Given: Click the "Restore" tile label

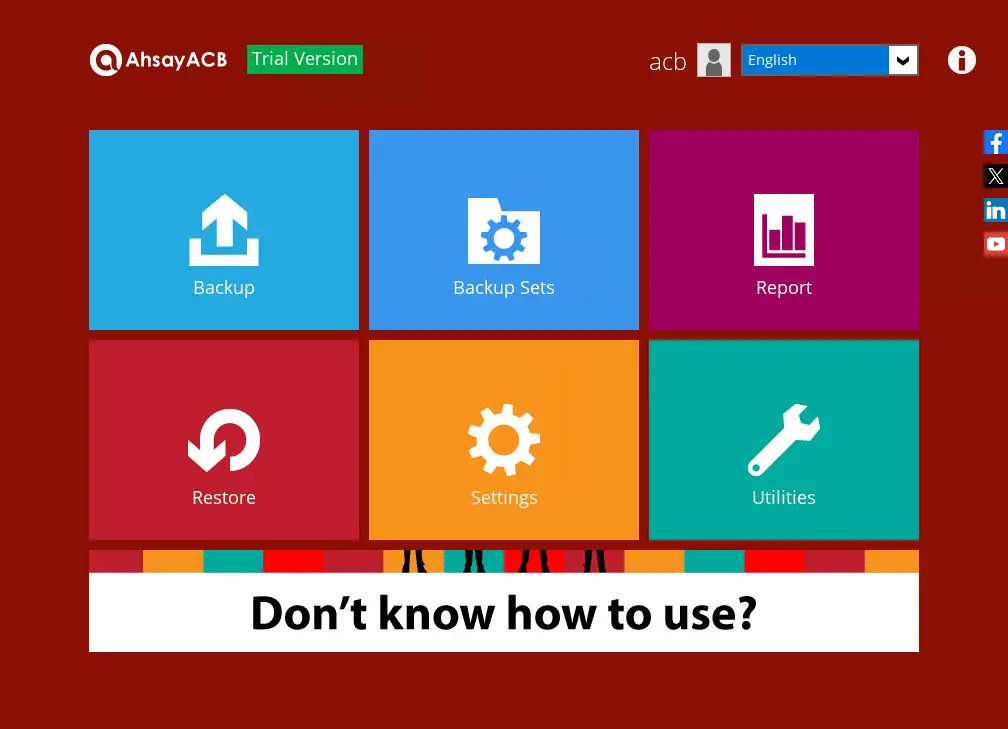Looking at the screenshot, I should [224, 498].
